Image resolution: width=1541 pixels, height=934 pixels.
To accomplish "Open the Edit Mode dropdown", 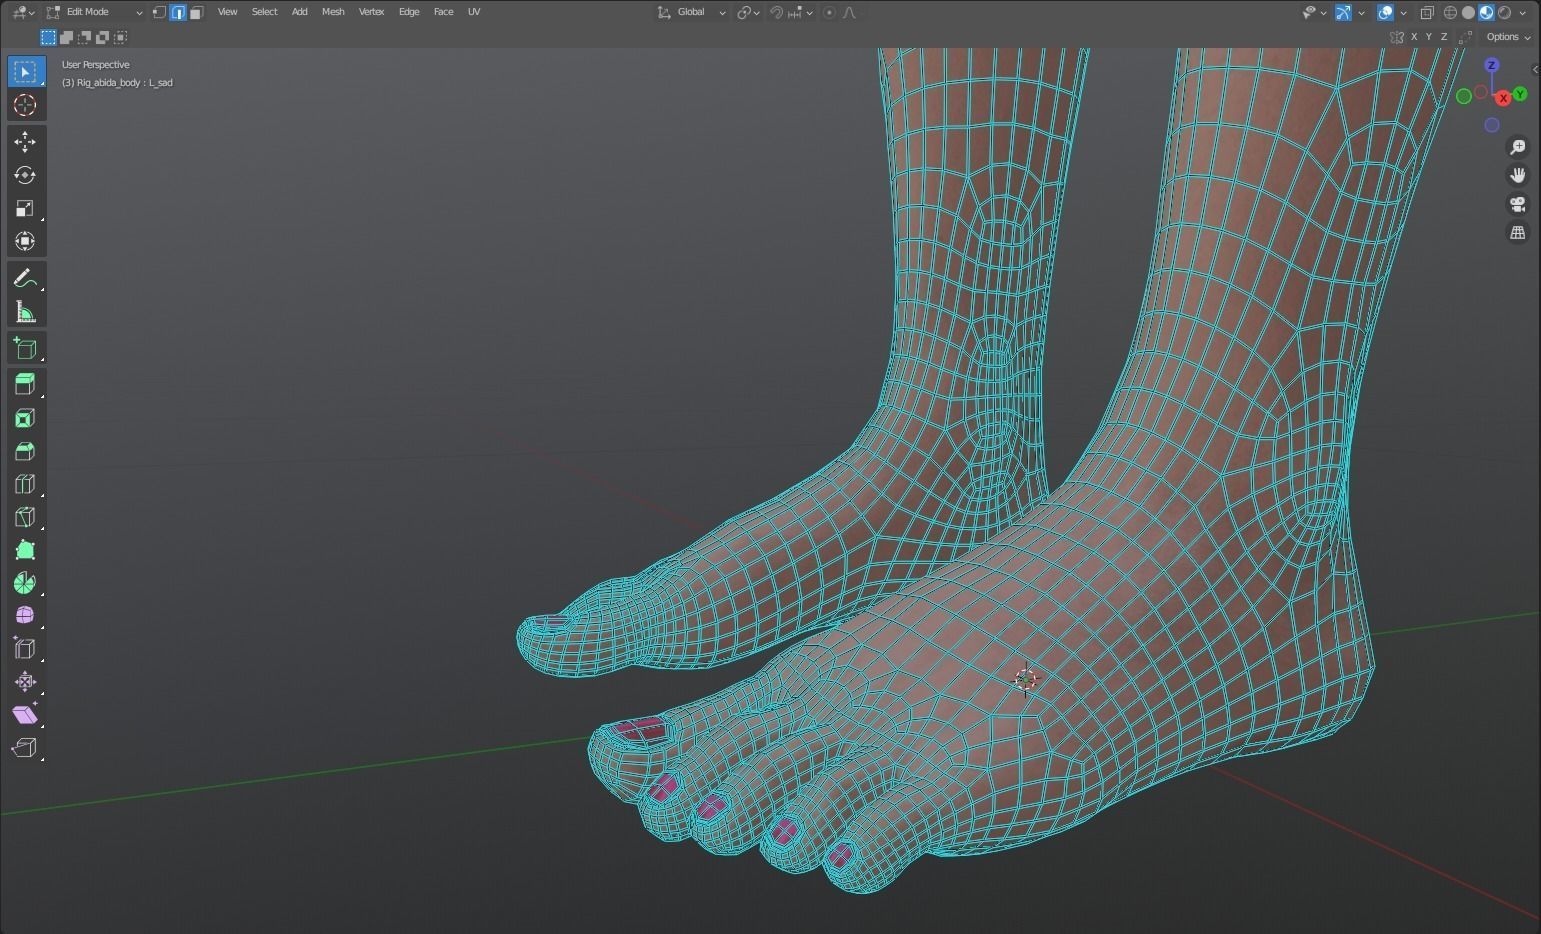I will click(95, 12).
